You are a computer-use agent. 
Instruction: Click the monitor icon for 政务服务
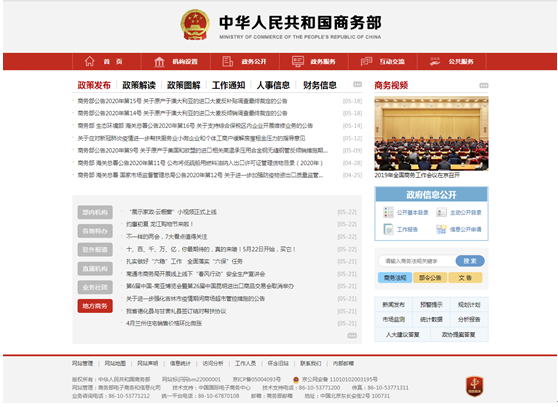[x=298, y=61]
